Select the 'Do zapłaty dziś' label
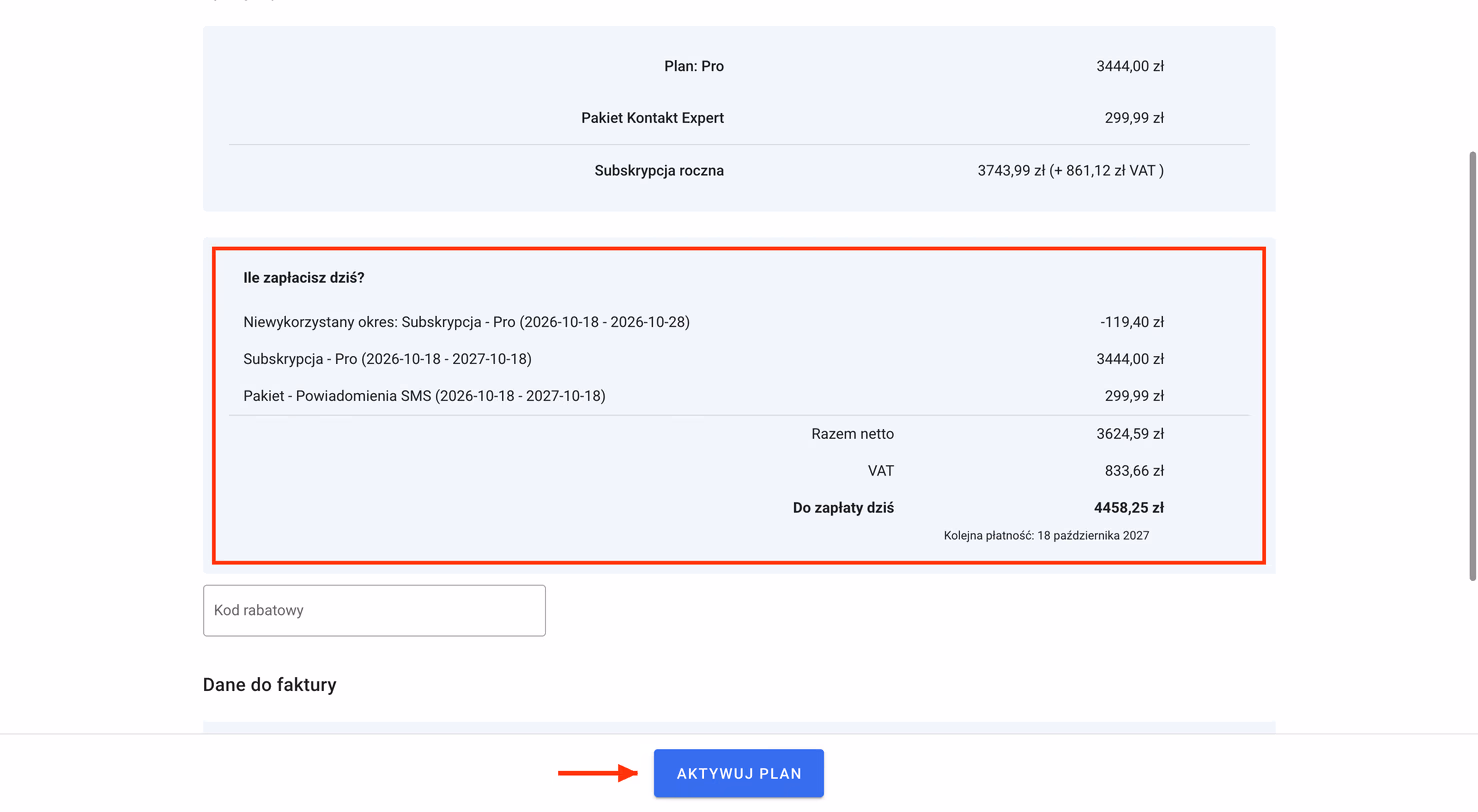This screenshot has height=812, width=1478. (x=844, y=508)
